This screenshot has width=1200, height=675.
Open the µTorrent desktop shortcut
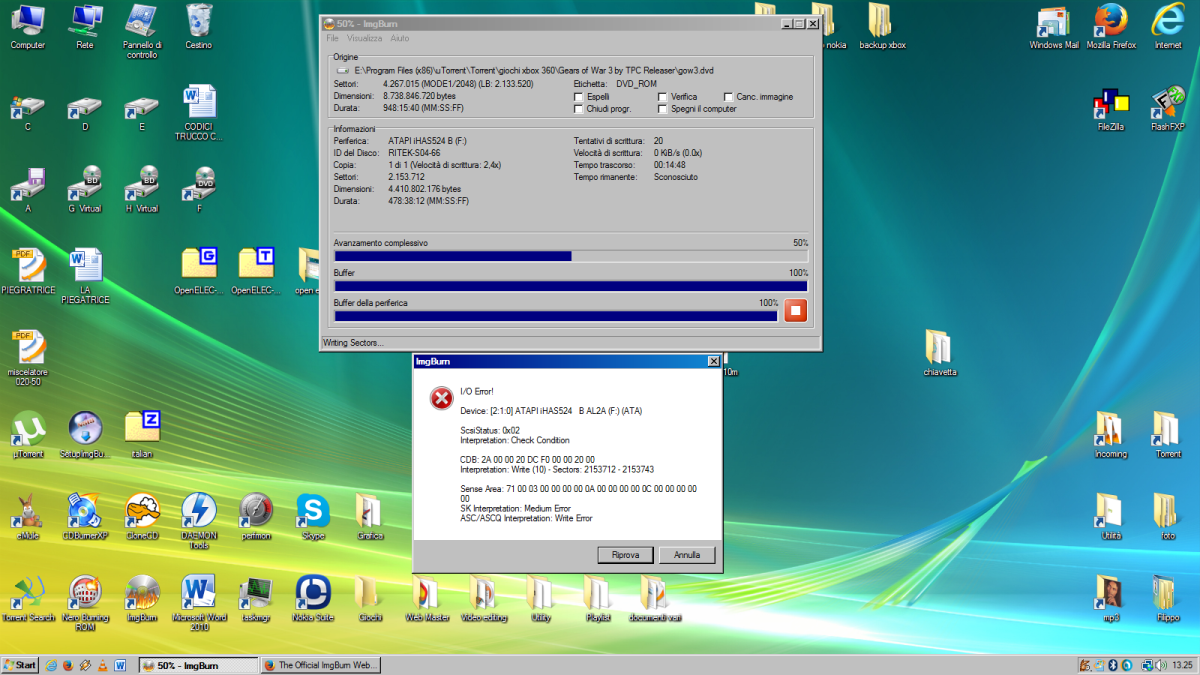click(x=28, y=430)
